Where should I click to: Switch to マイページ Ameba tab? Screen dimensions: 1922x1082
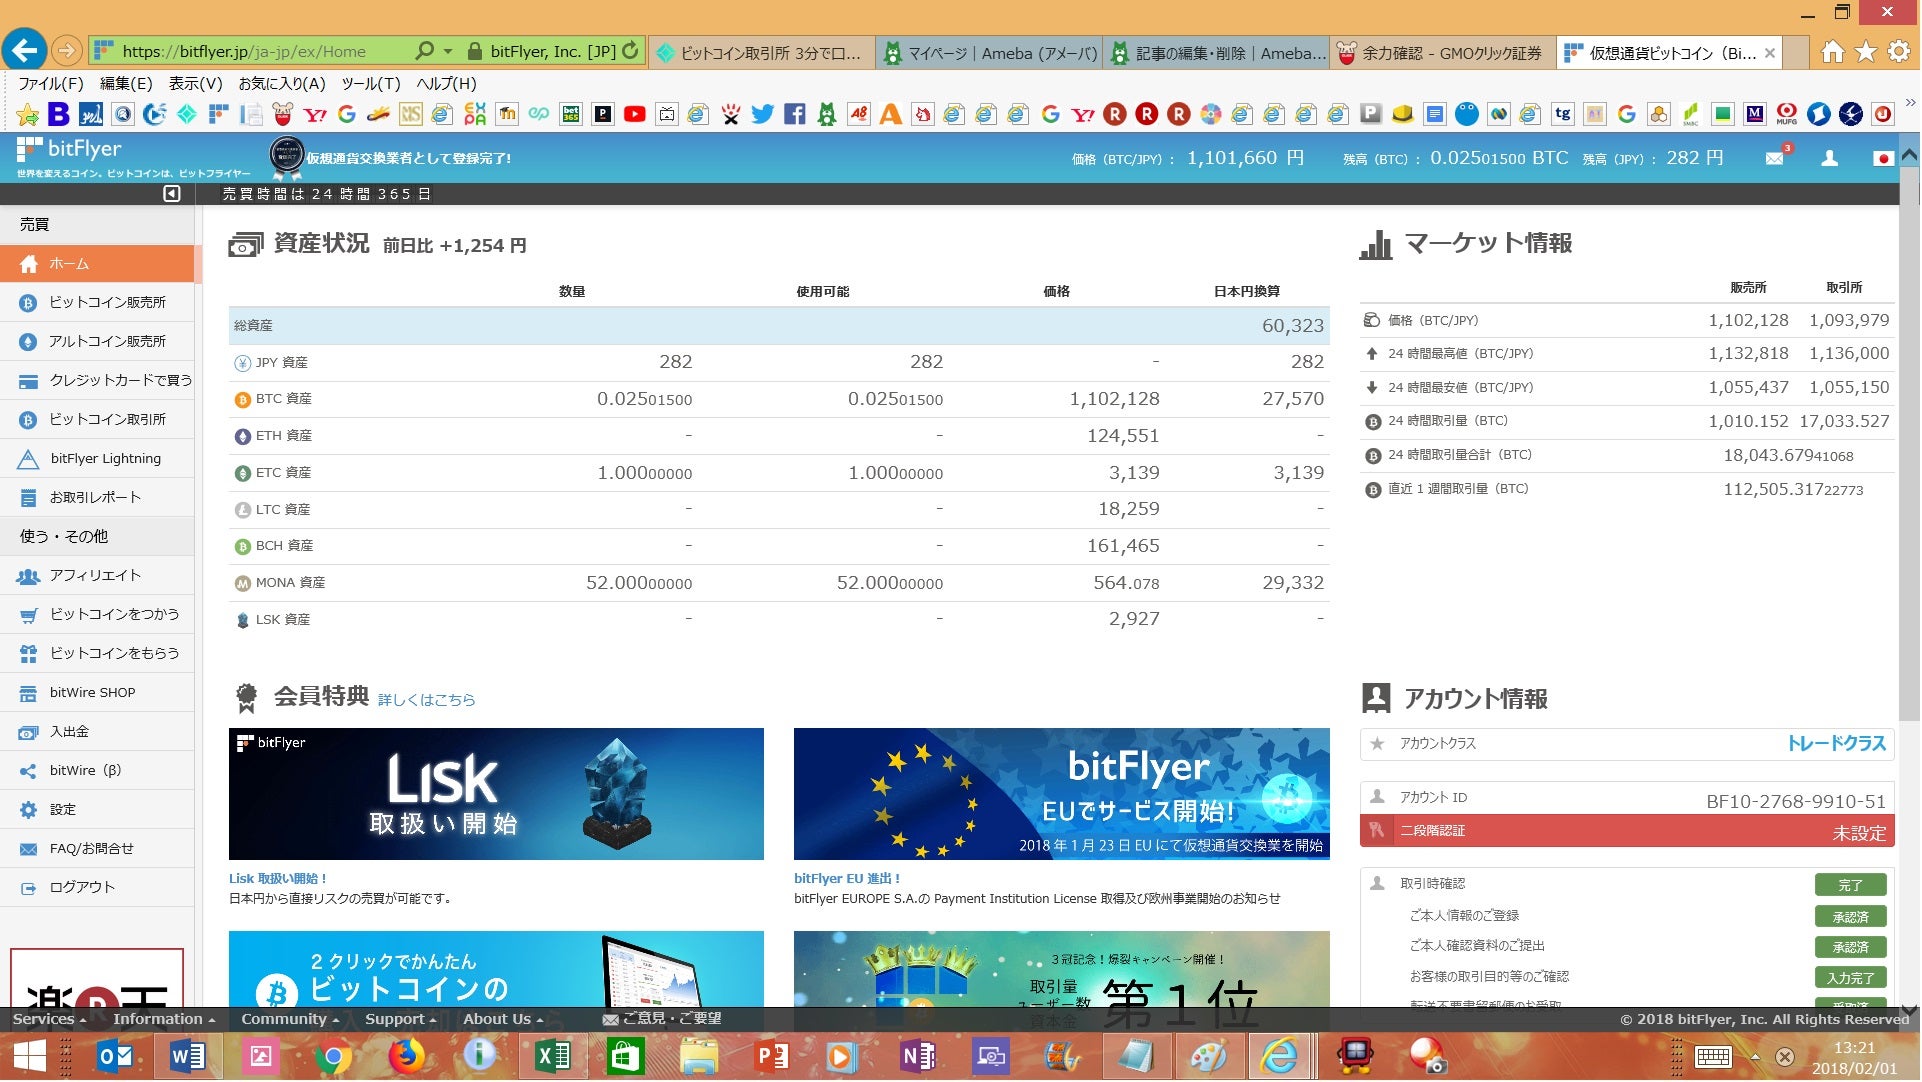pos(990,53)
